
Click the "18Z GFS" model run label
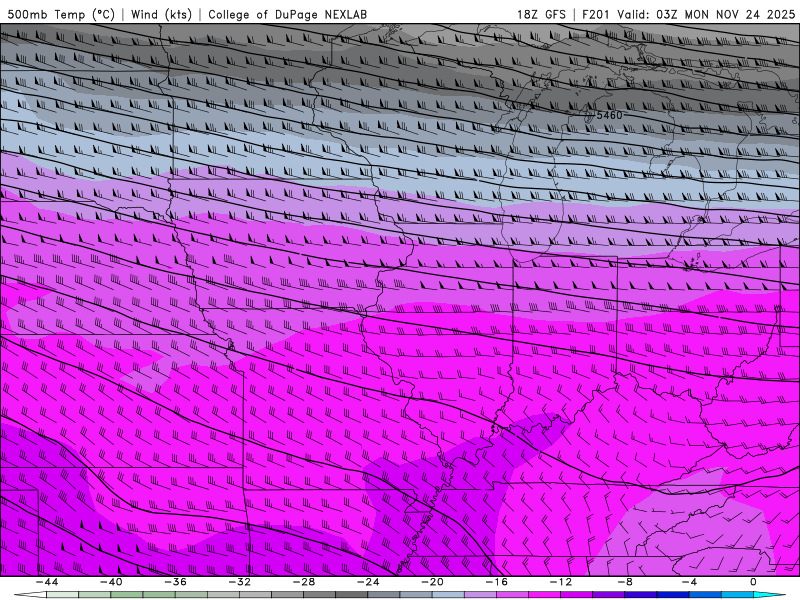pyautogui.click(x=541, y=14)
